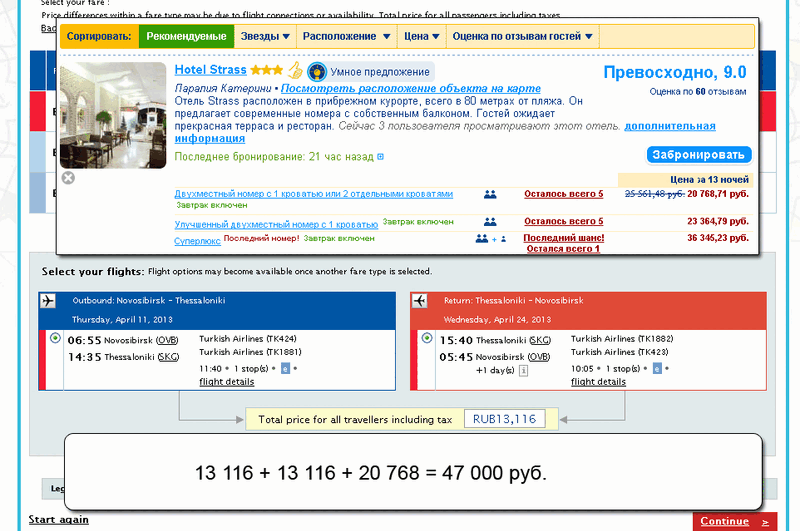Open the double room with 1 or 2 beds link

tap(314, 194)
